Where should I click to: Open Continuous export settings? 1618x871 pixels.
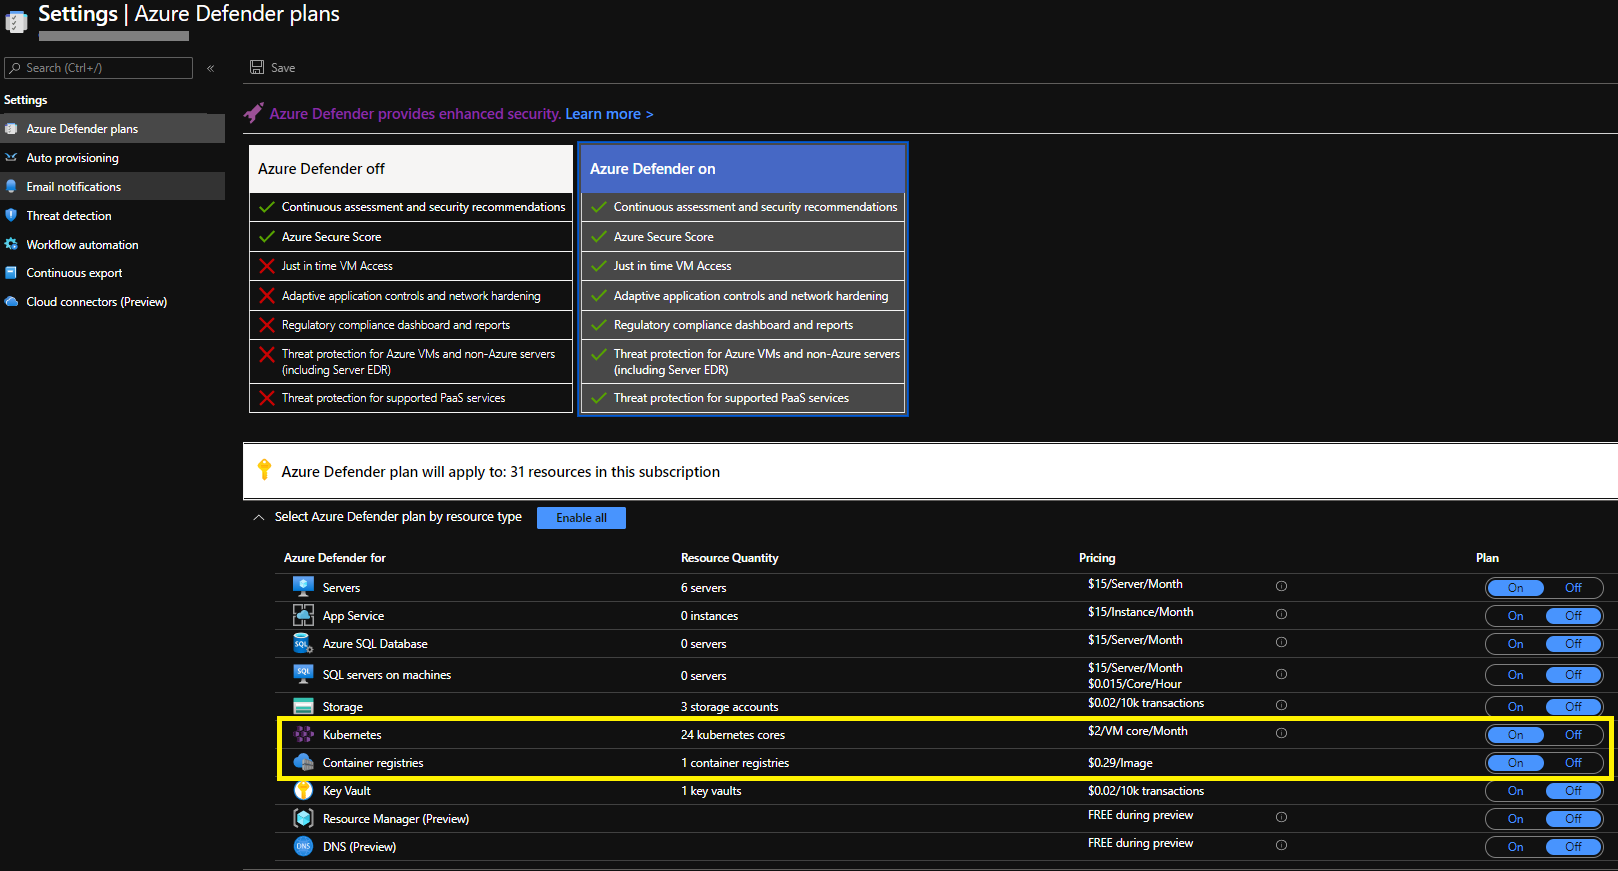(x=112, y=273)
